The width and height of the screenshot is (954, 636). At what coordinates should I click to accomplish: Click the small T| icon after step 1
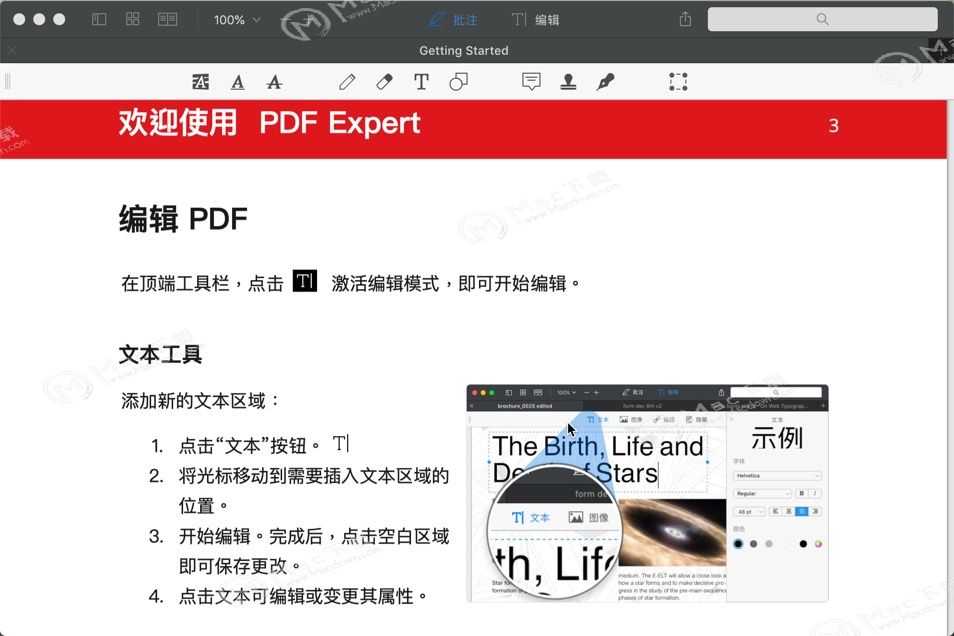click(x=341, y=444)
